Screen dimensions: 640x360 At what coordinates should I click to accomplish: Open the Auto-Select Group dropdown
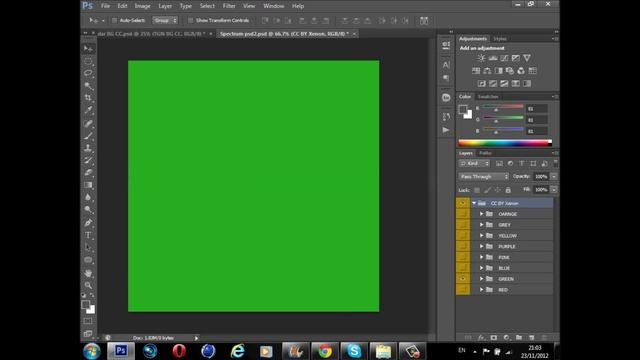(x=165, y=20)
